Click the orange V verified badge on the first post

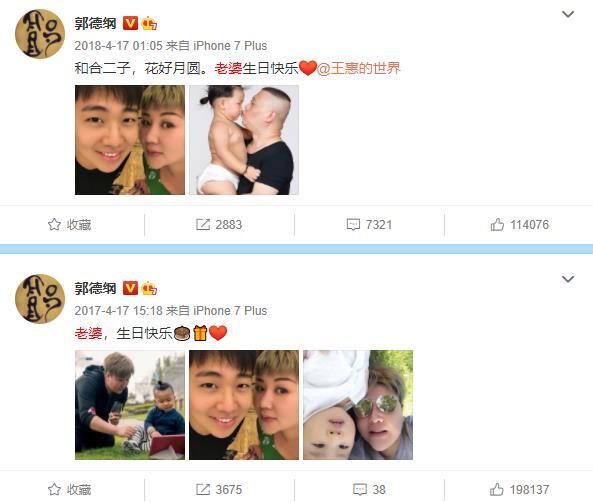130,23
